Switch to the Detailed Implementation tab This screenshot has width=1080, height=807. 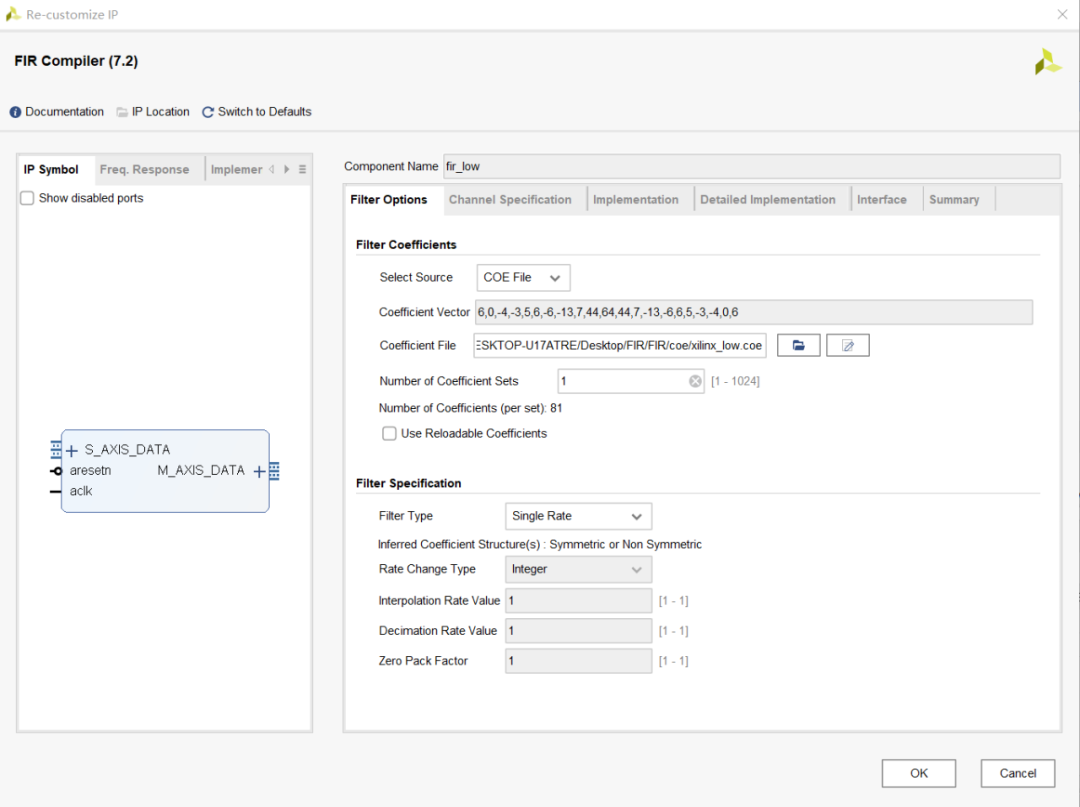[x=767, y=200]
